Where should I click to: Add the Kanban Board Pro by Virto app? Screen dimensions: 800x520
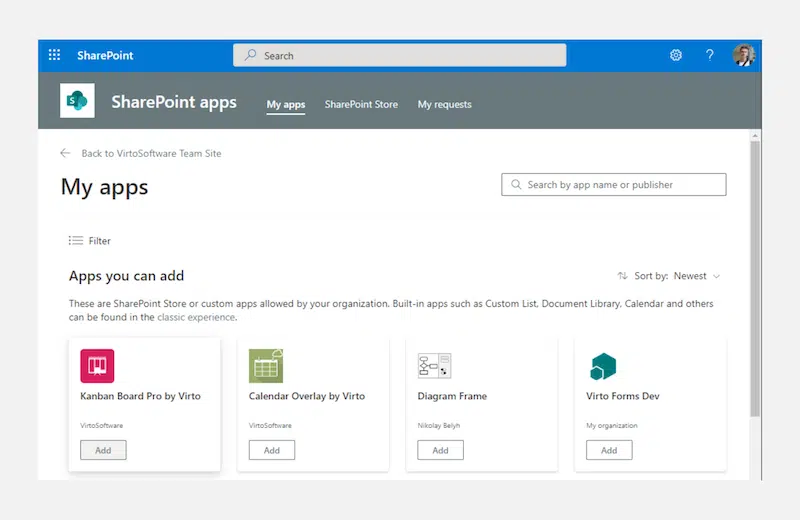103,450
